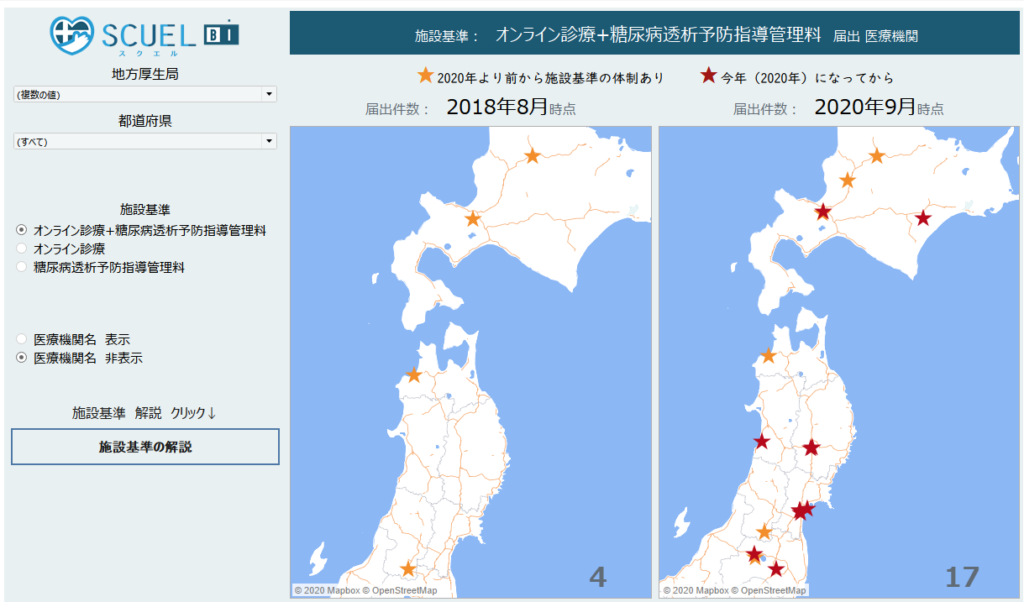The height and width of the screenshot is (602, 1024).
Task: Click OpenStreetMap attribution on left map
Action: (x=403, y=591)
